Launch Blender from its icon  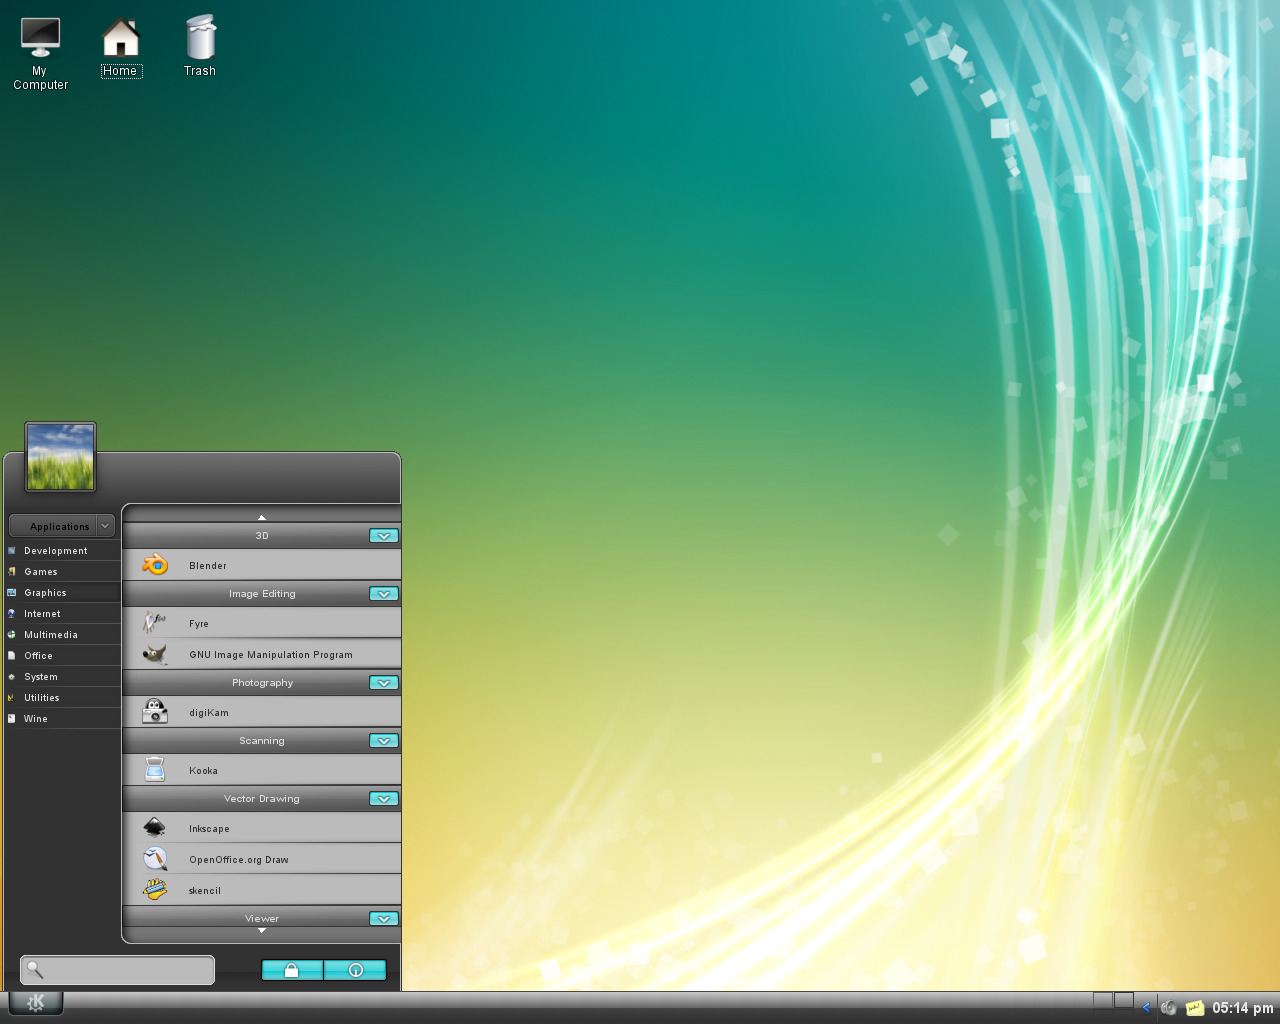[x=155, y=565]
